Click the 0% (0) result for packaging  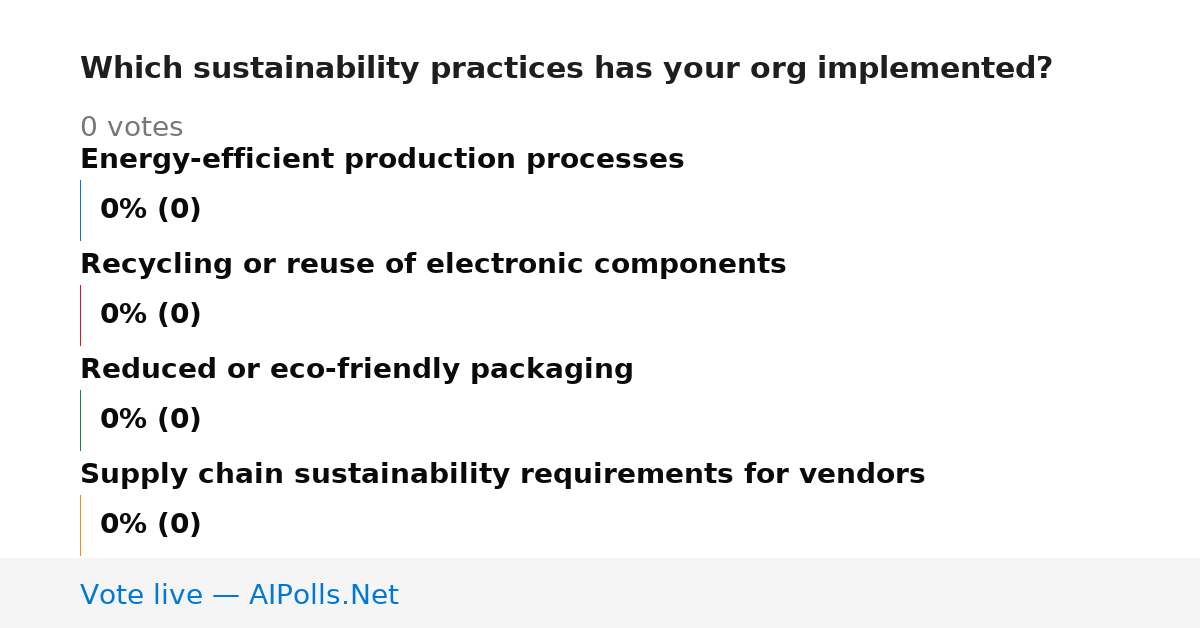click(151, 420)
